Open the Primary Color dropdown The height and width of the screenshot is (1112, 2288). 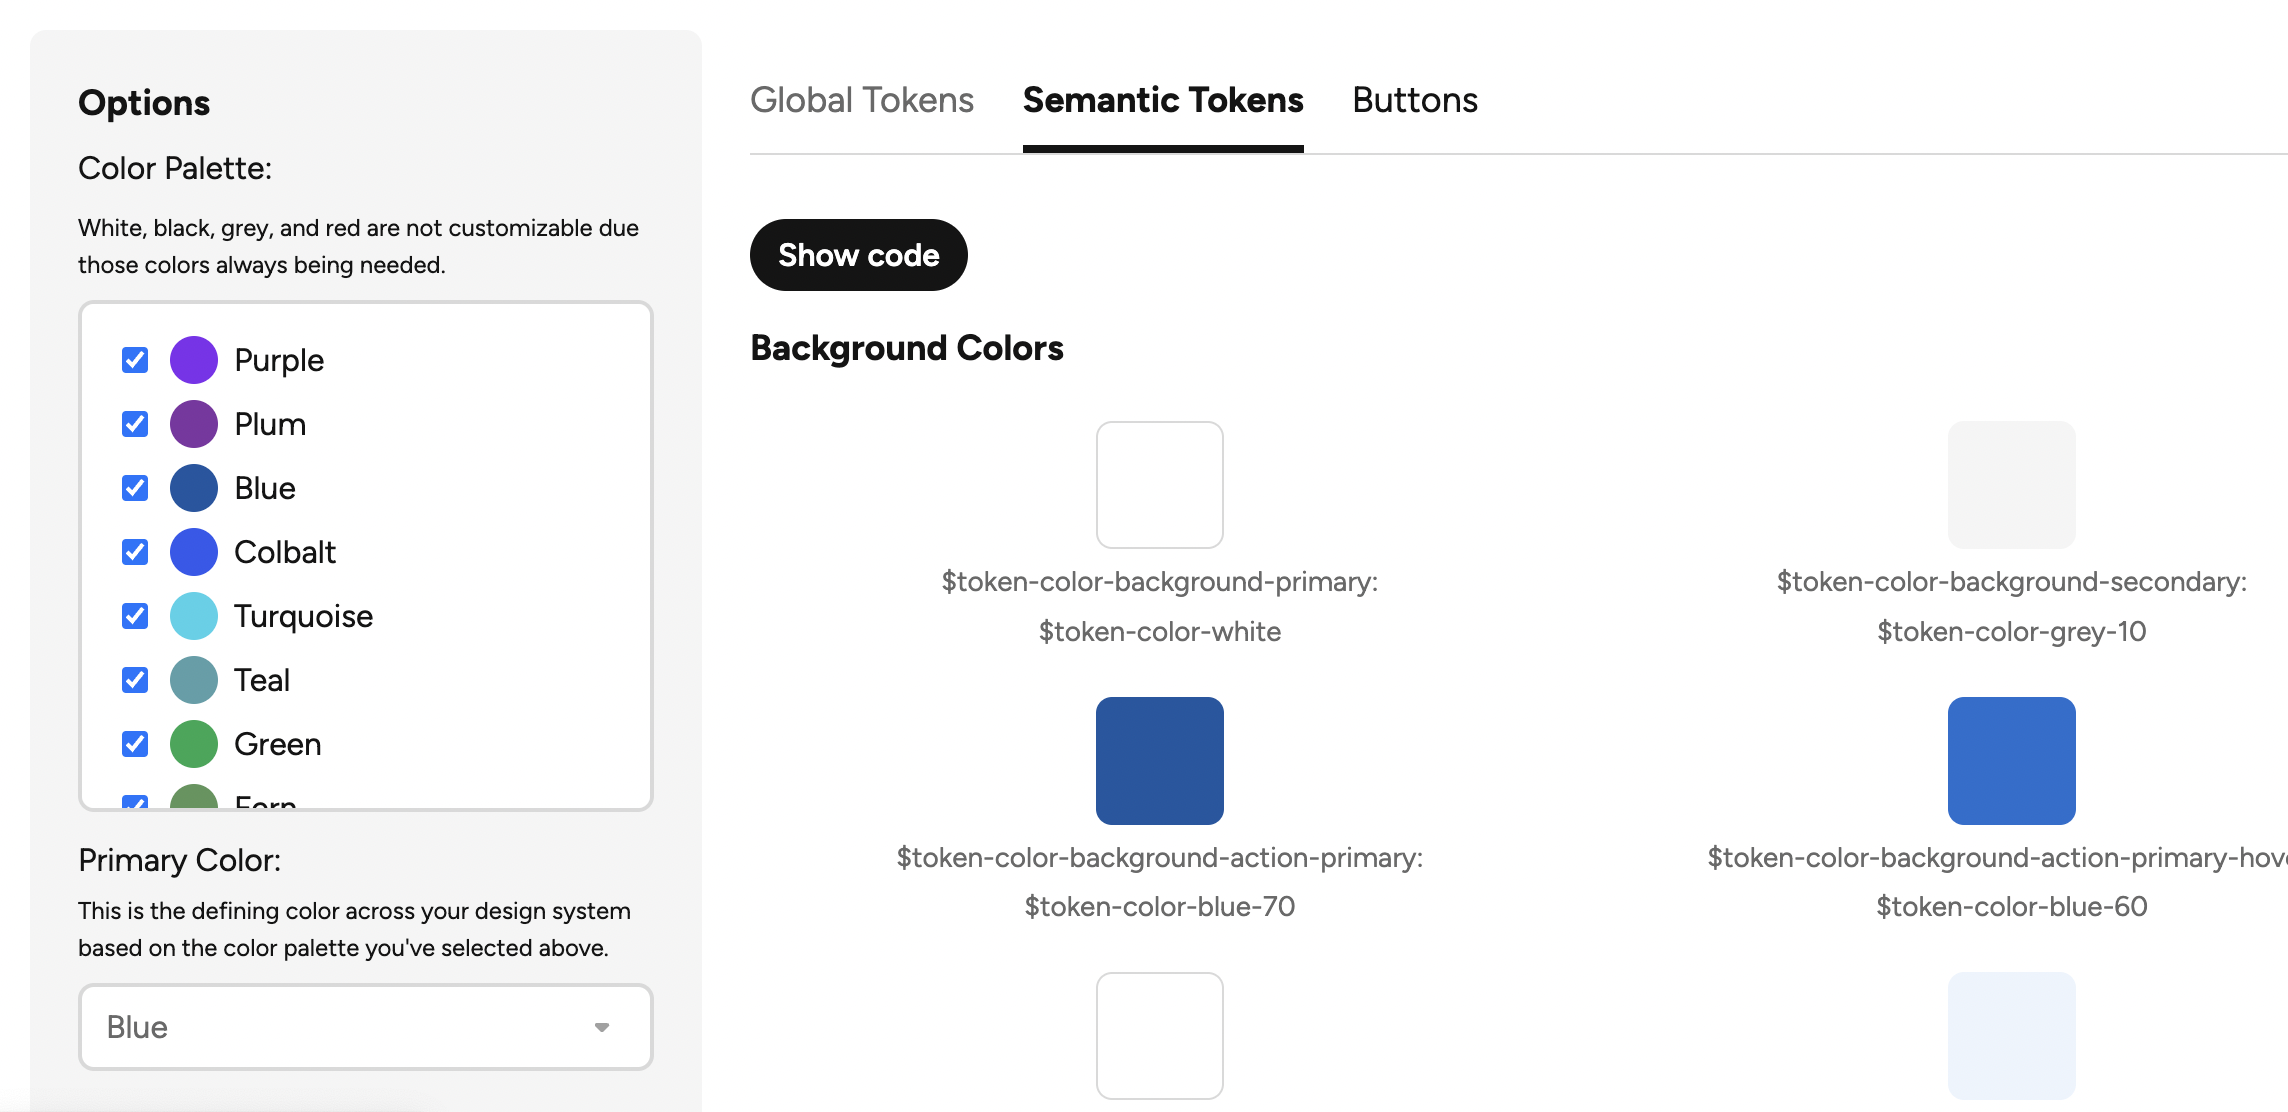tap(366, 1027)
